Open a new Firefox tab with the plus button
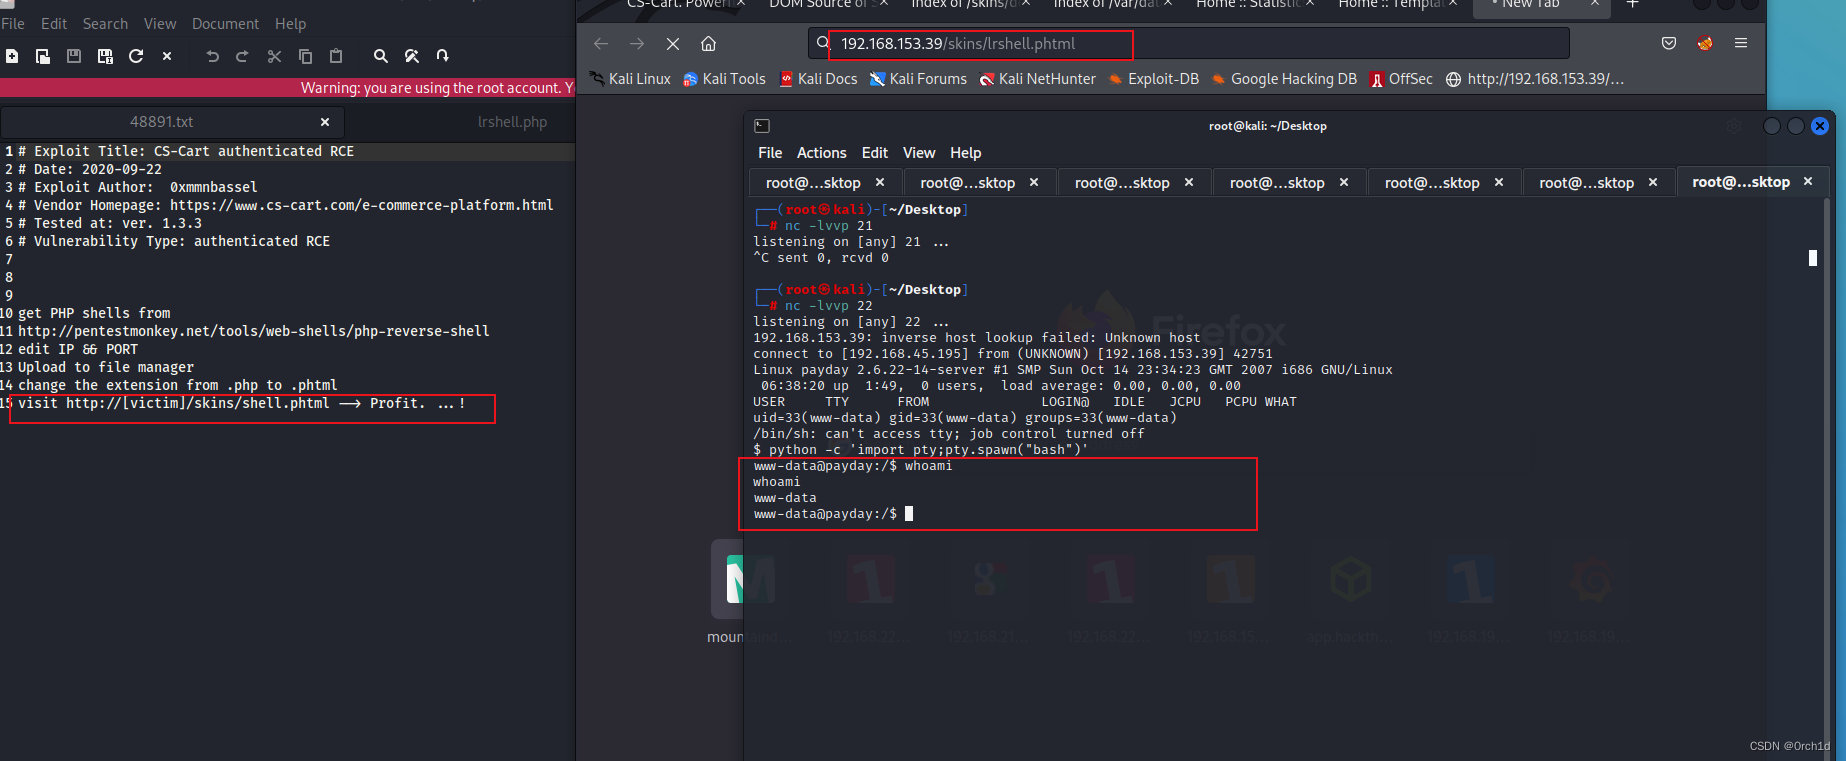Image resolution: width=1846 pixels, height=761 pixels. (x=1633, y=5)
